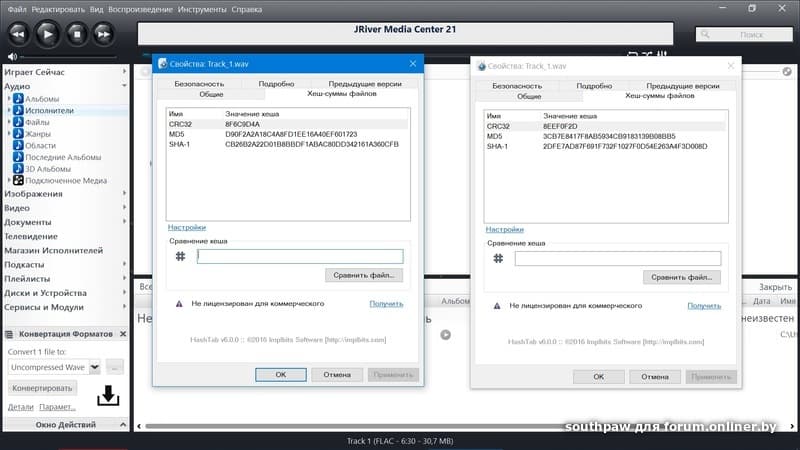Image resolution: width=800 pixels, height=450 pixels.
Task: Click Настройки link in left dialog
Action: (186, 228)
